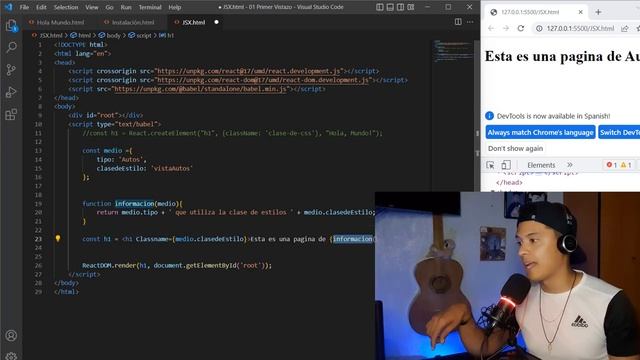640x360 pixels.
Task: Click the page heading in the browser
Action: 562,56
